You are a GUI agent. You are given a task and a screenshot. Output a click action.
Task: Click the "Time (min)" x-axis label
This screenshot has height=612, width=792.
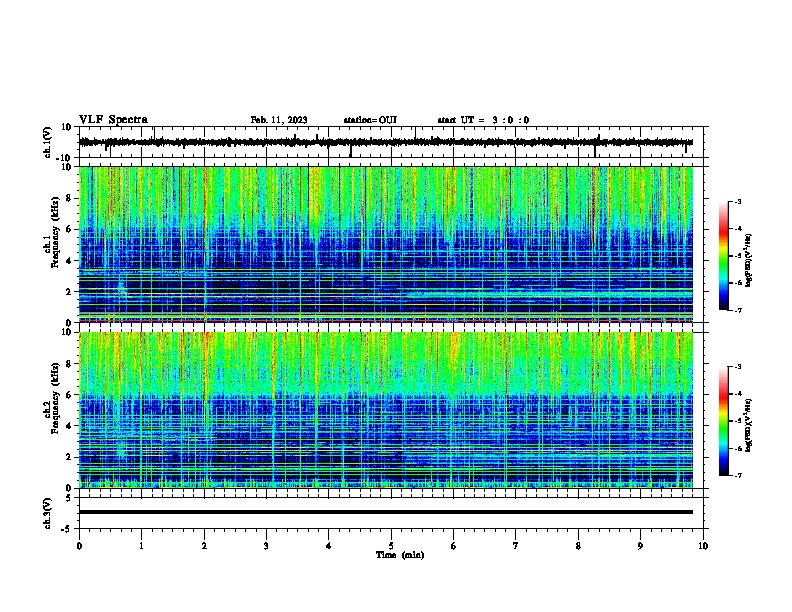(400, 555)
